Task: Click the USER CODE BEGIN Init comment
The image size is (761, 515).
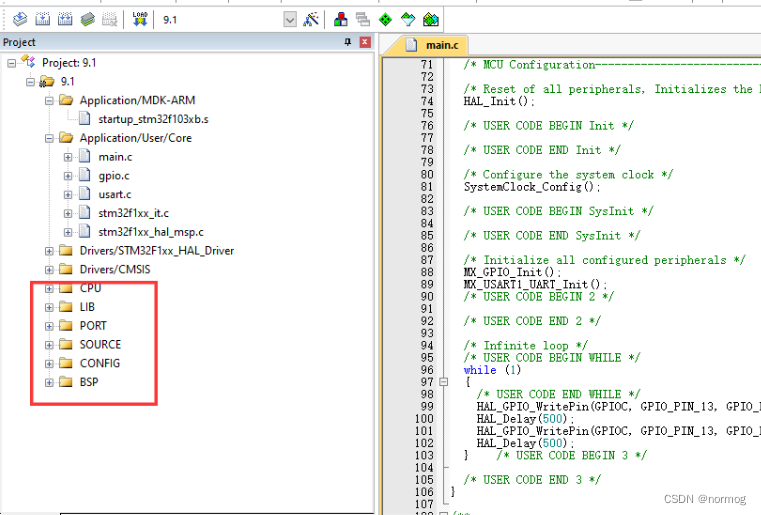Action: click(548, 126)
